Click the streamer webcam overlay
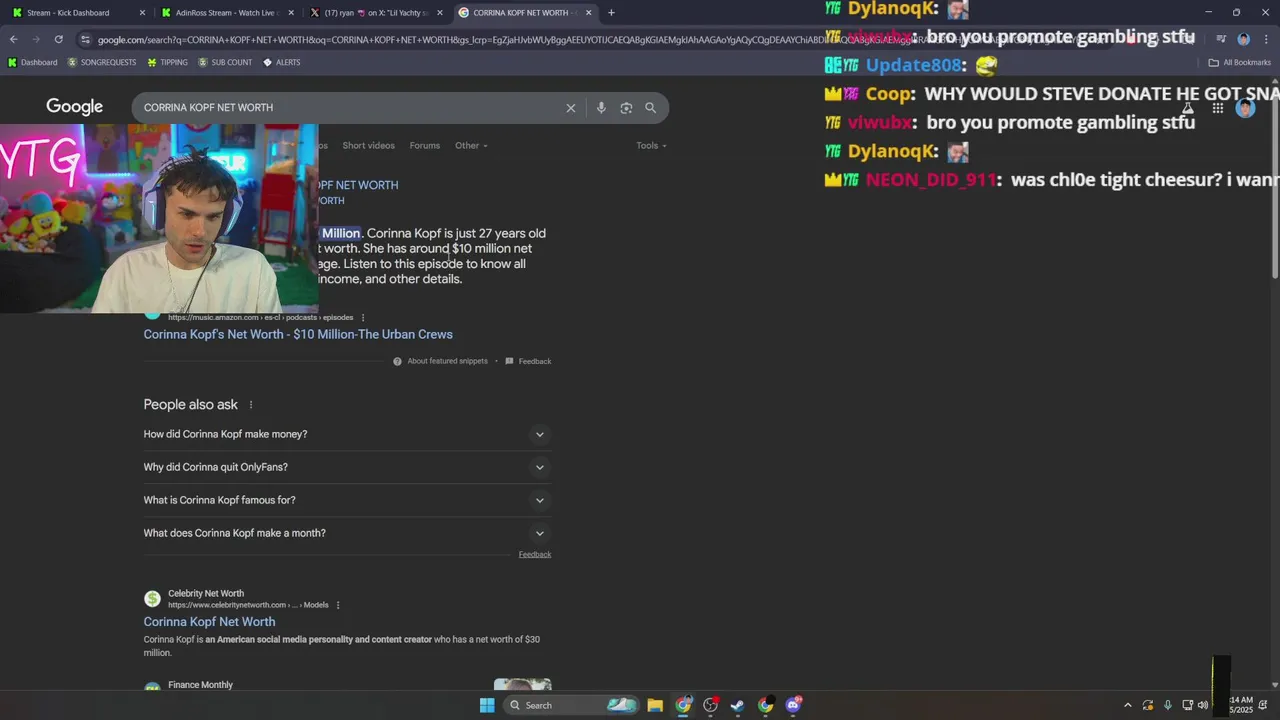Screen dimensions: 1280x720 (x=159, y=219)
